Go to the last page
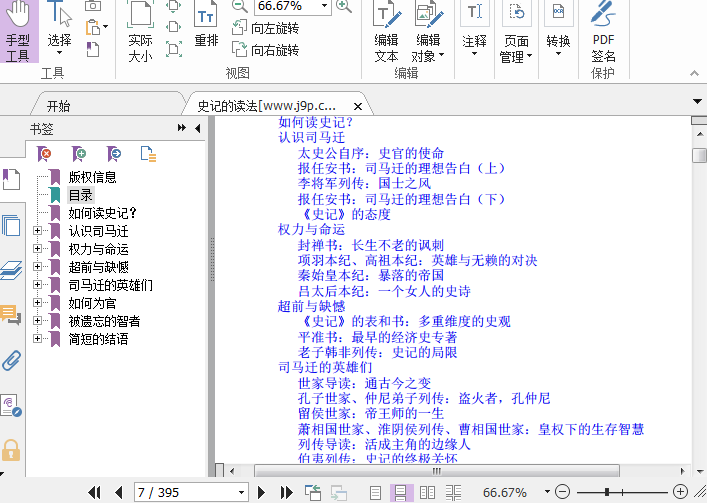 coord(286,492)
